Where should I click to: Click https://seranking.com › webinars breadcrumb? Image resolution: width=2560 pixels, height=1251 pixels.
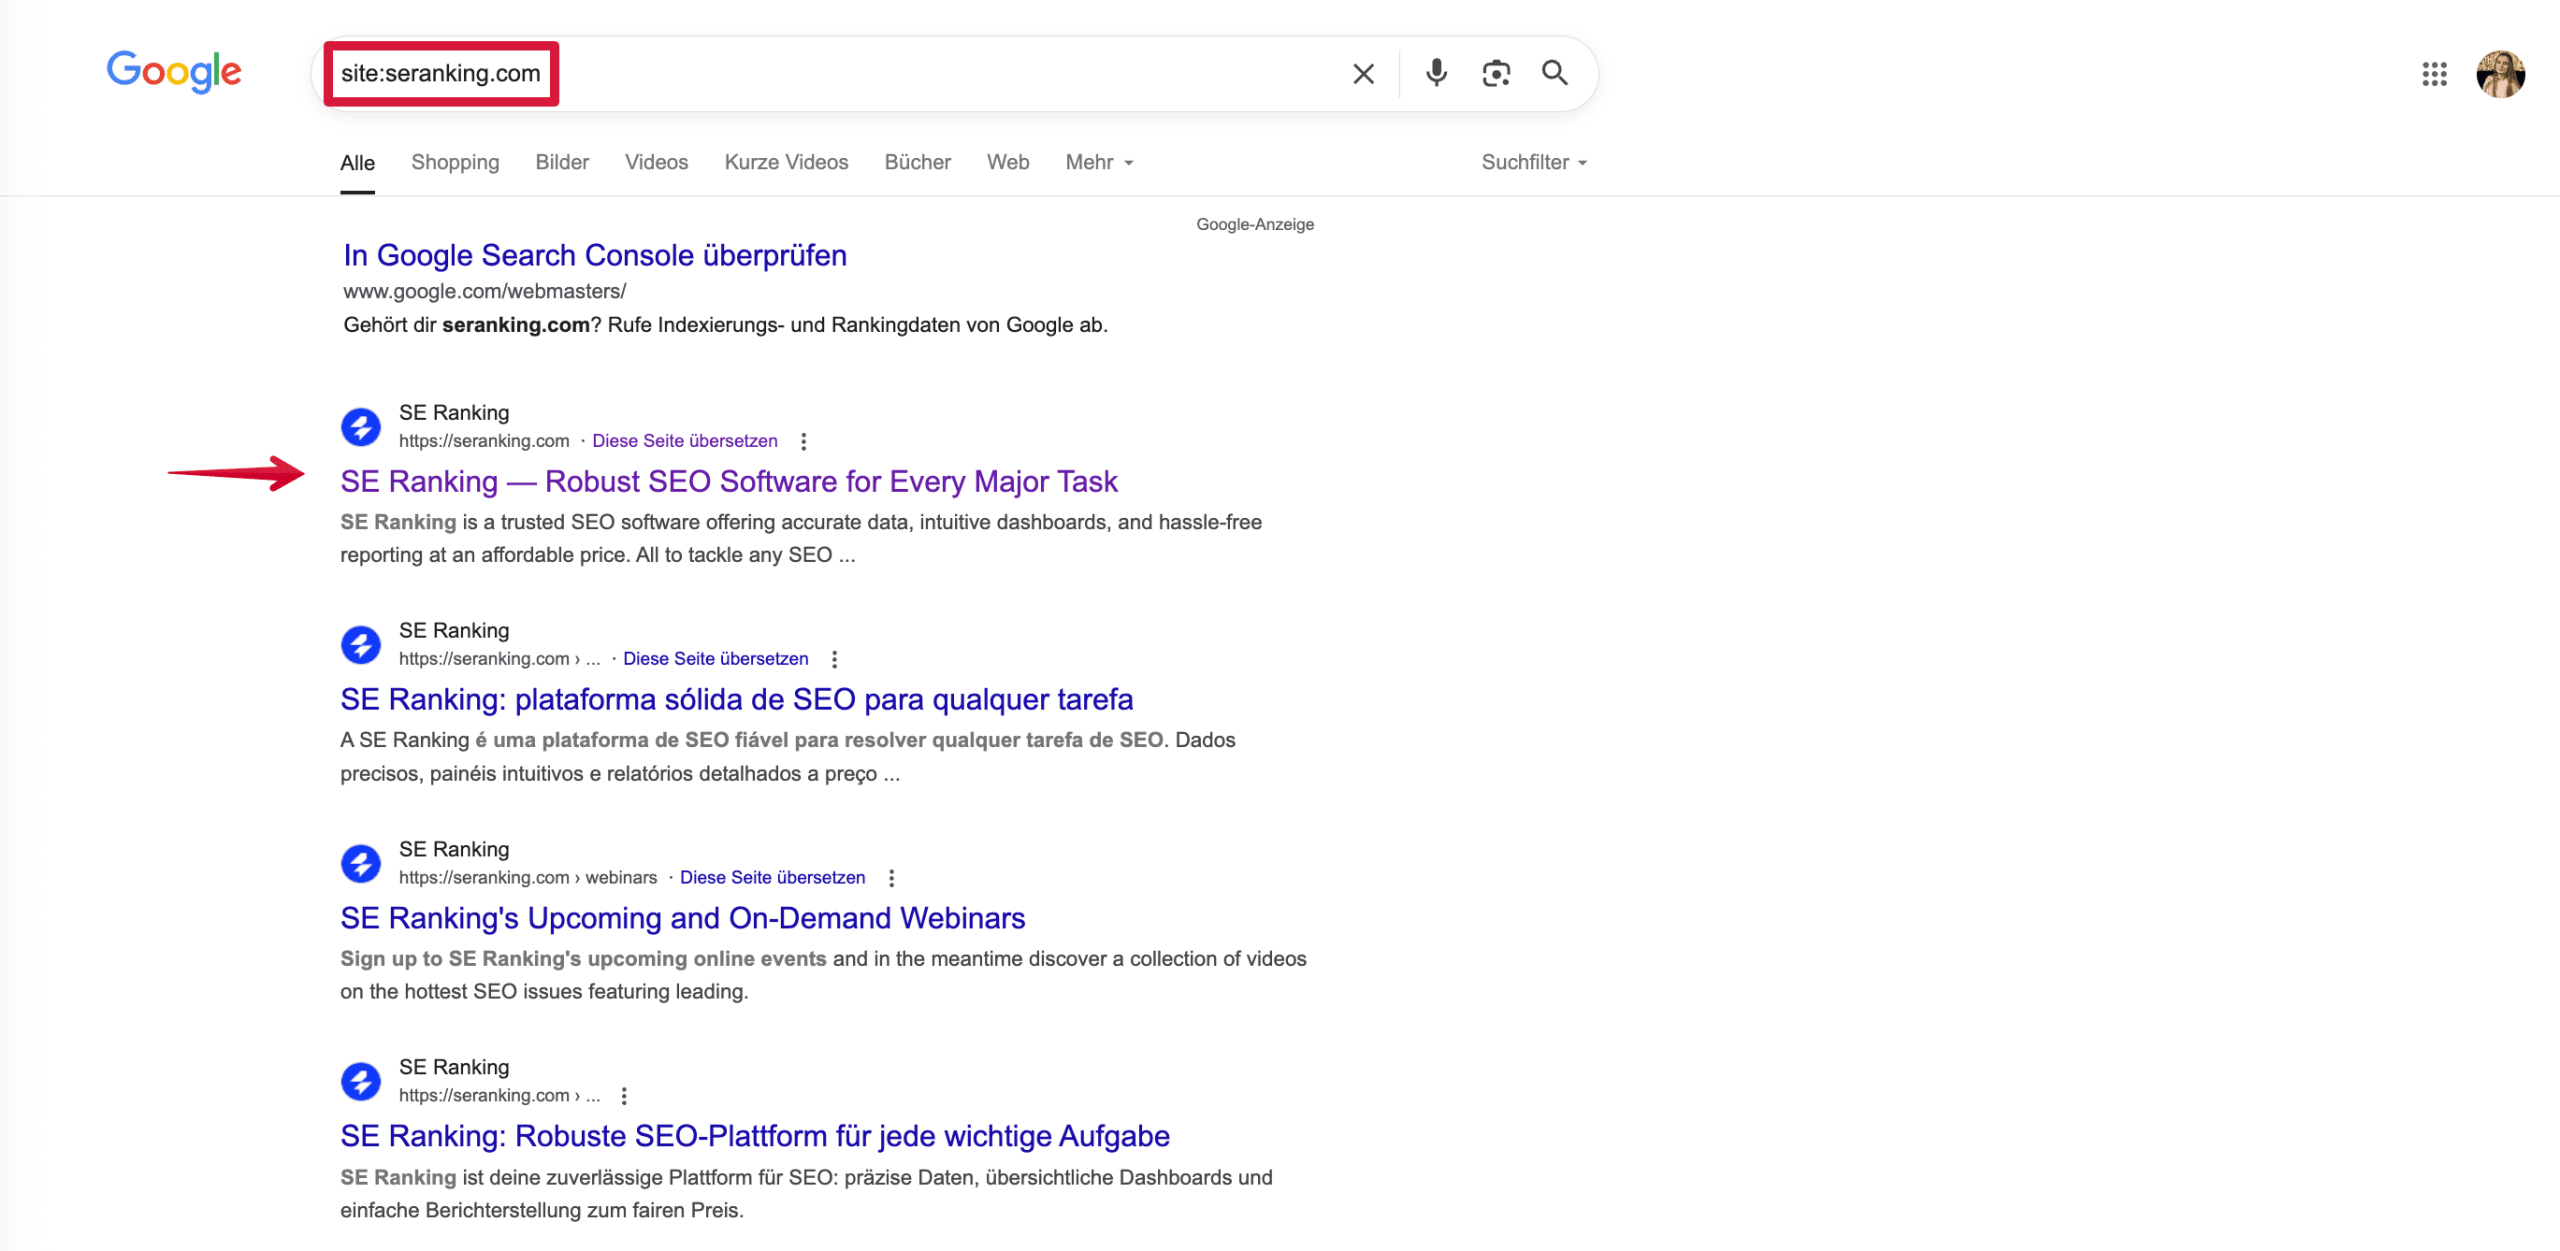tap(528, 878)
